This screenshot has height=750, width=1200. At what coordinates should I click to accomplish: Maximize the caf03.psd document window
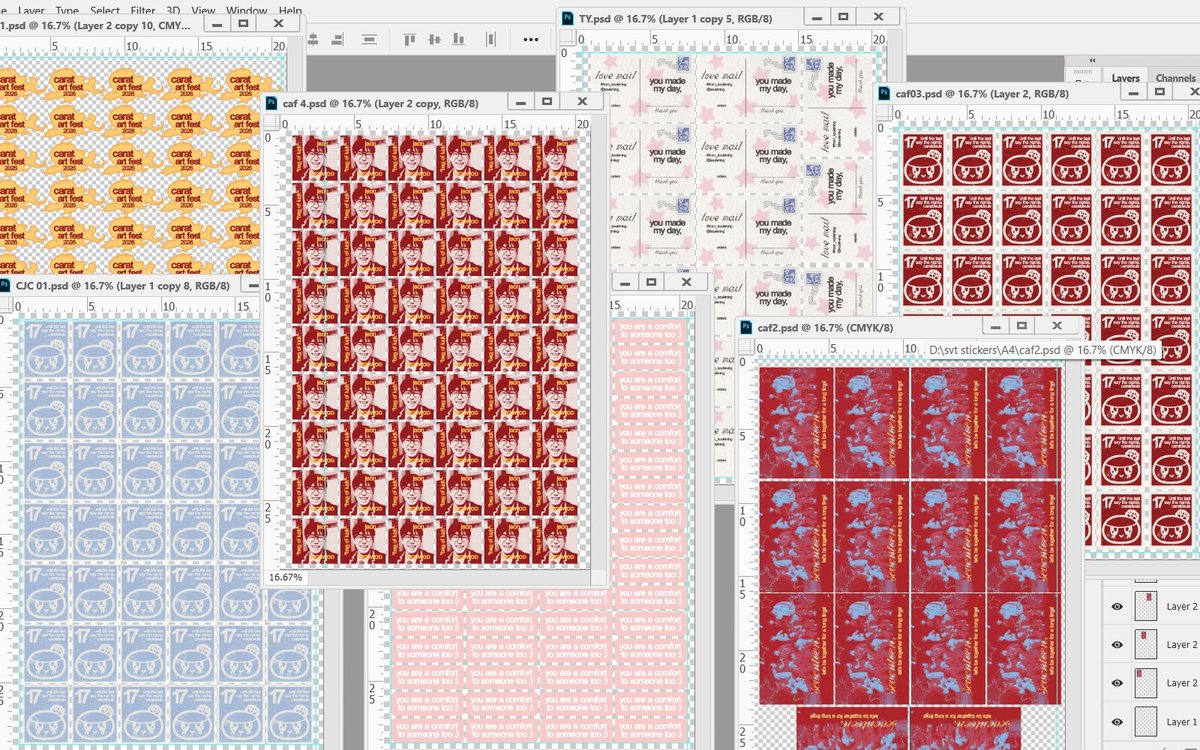(x=1159, y=92)
